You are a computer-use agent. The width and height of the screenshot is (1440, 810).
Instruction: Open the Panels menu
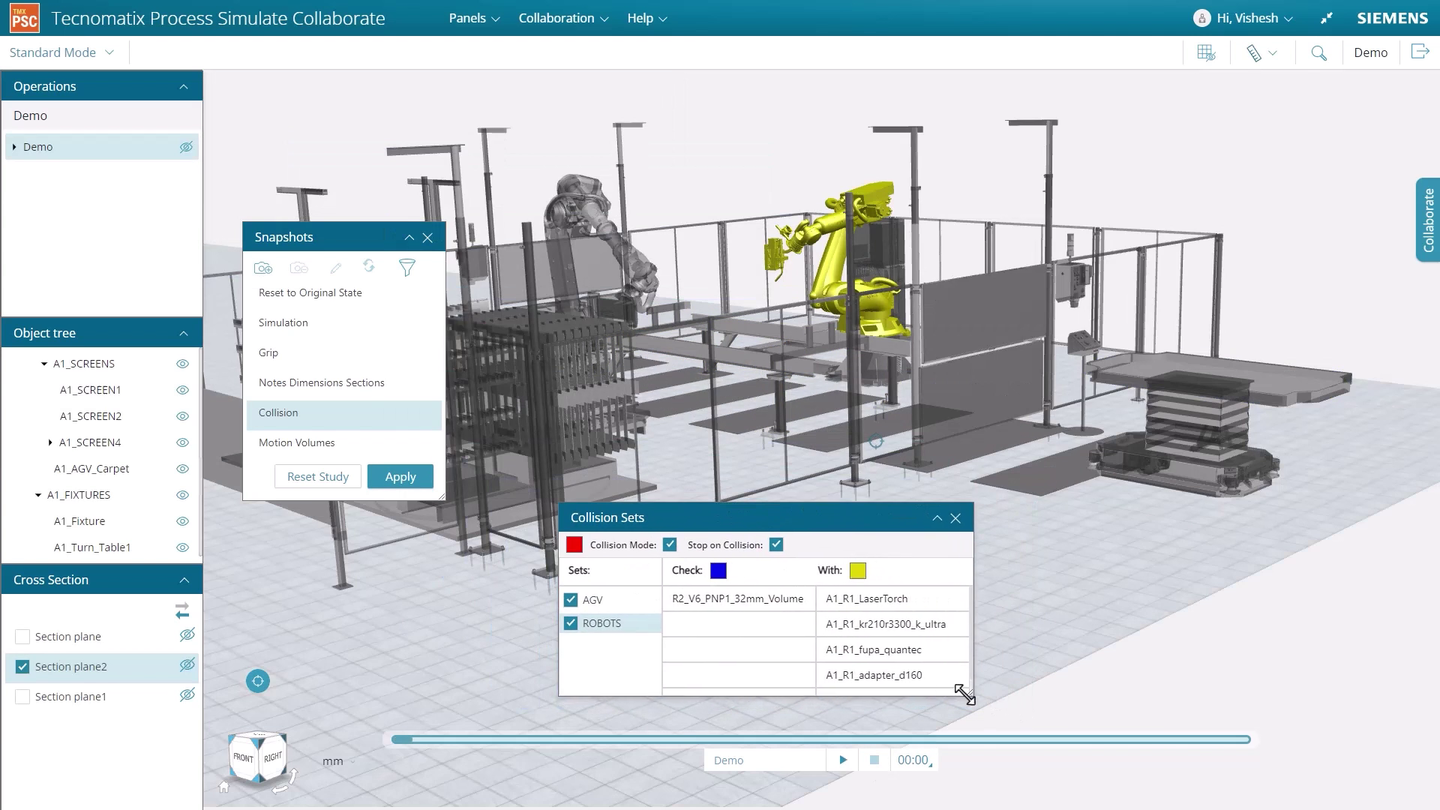[x=472, y=18]
